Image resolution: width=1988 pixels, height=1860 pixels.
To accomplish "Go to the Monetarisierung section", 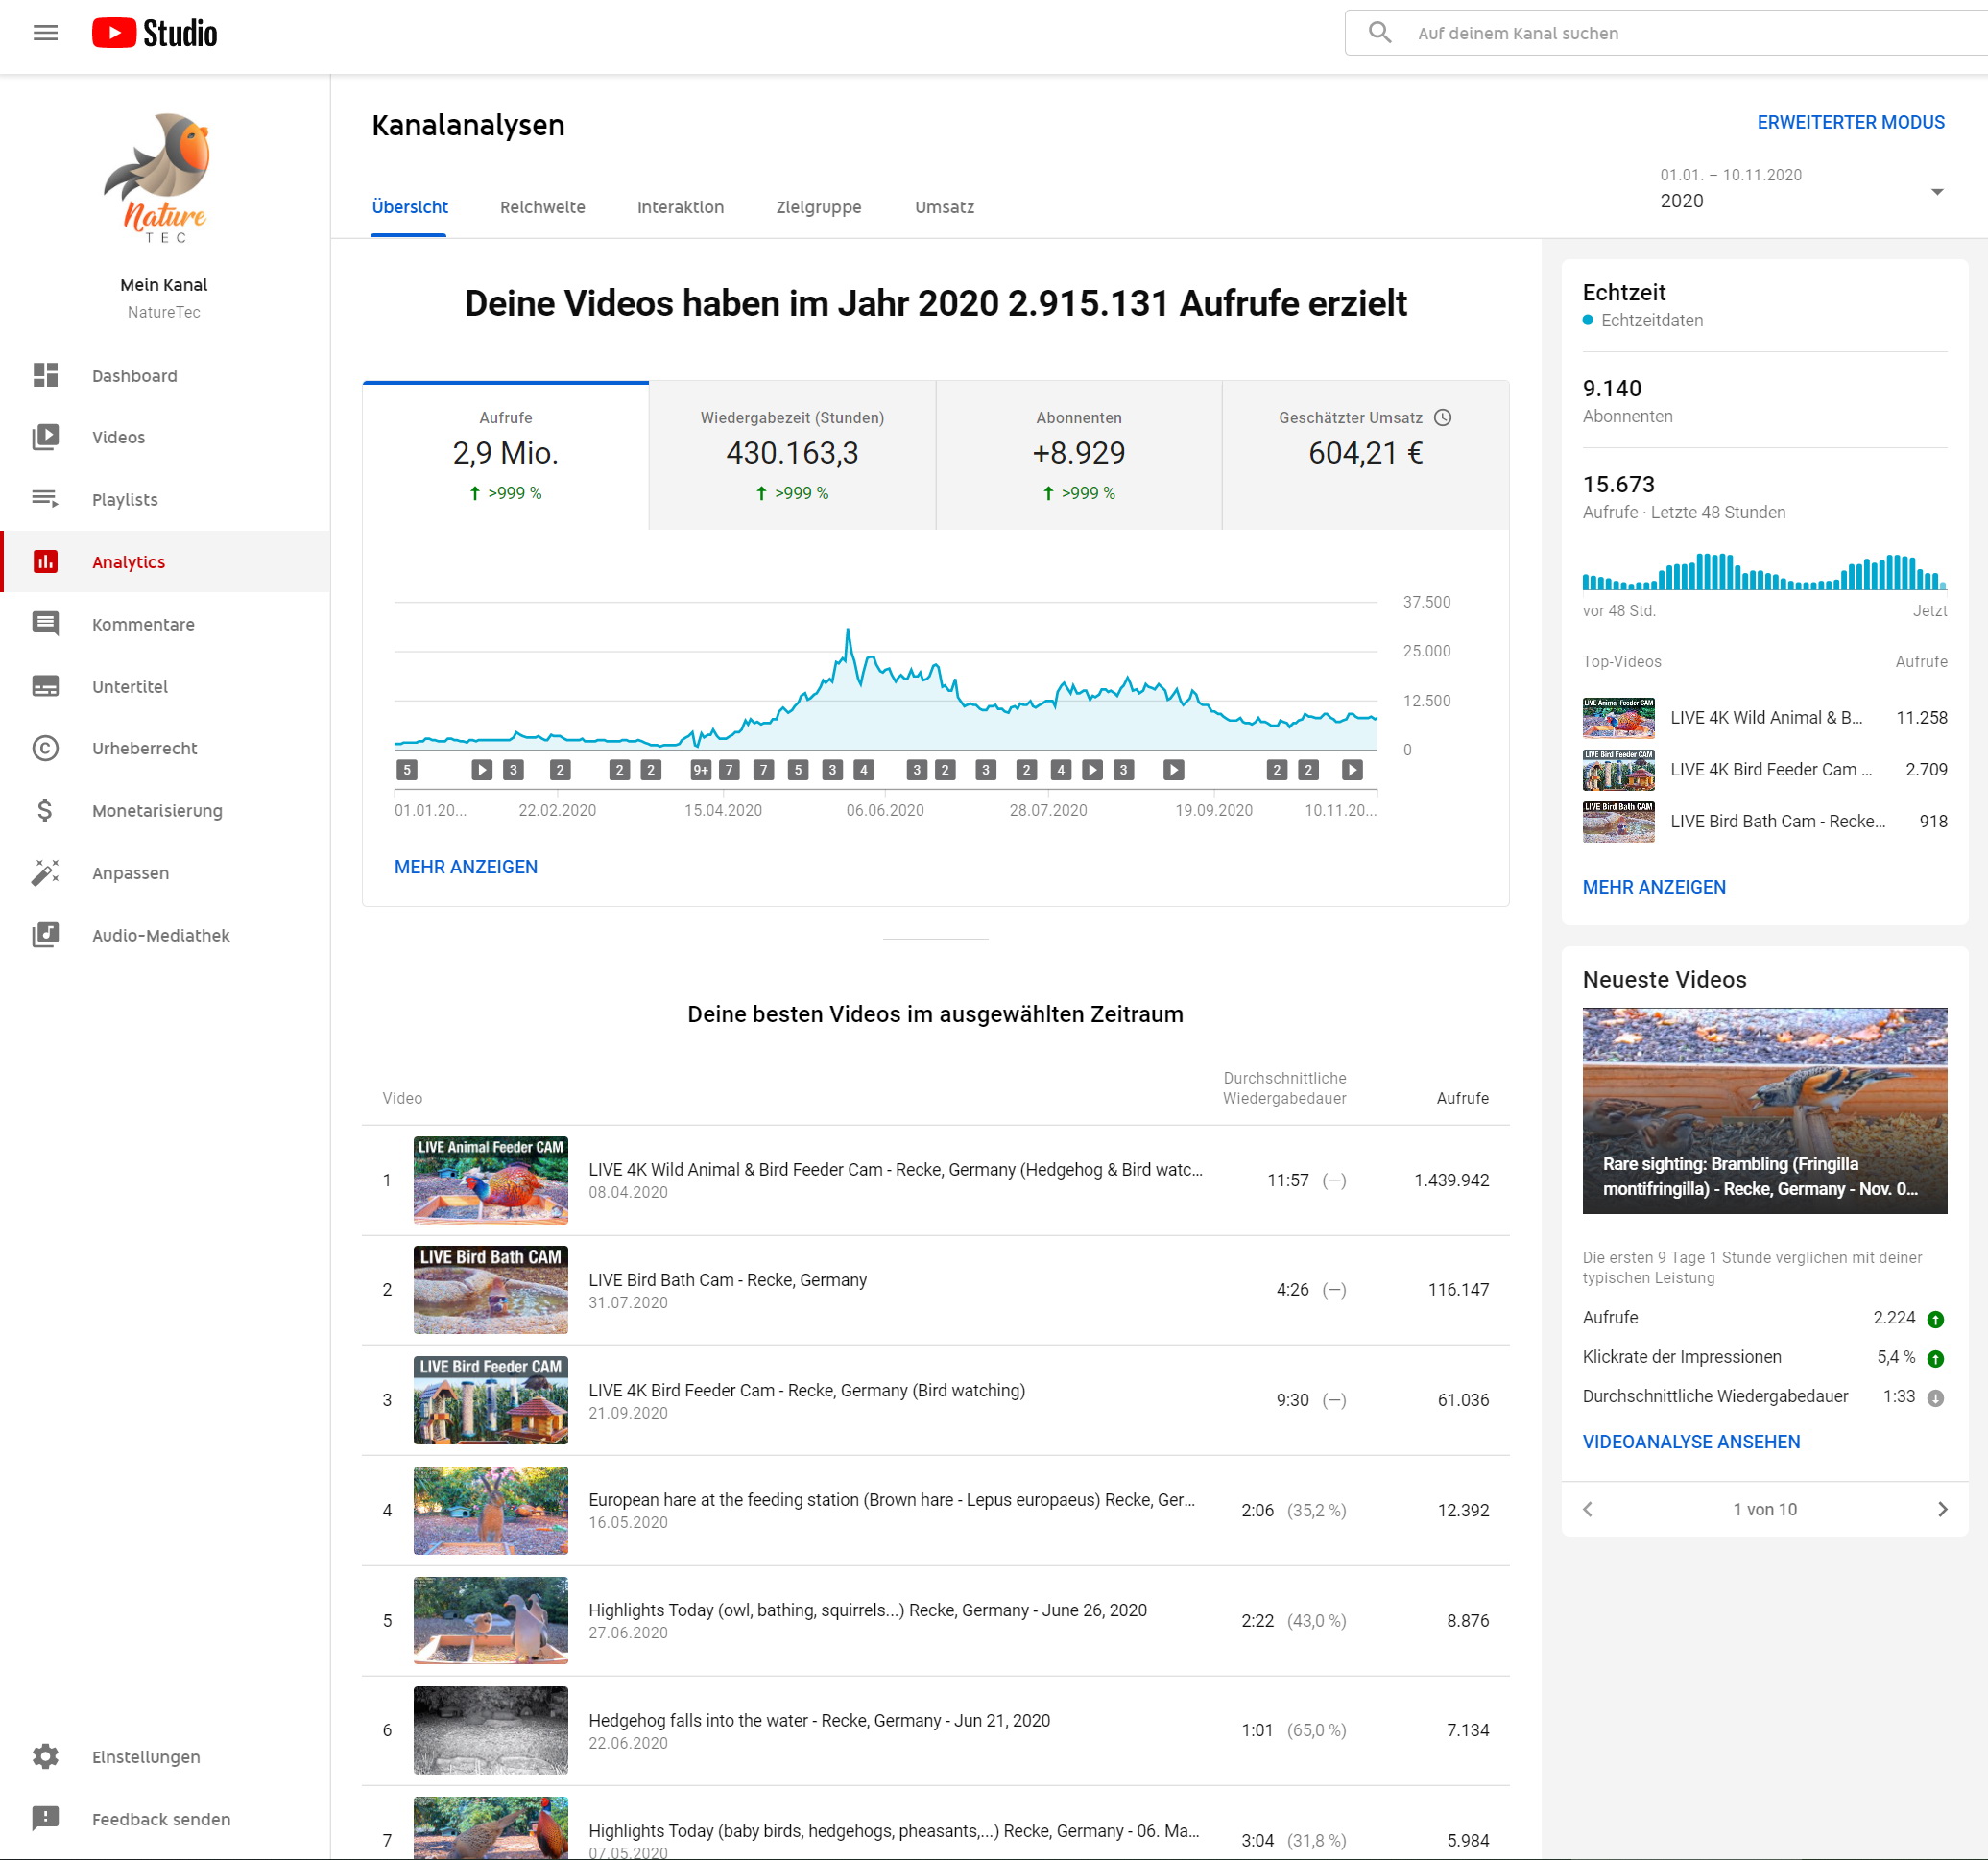I will [157, 810].
